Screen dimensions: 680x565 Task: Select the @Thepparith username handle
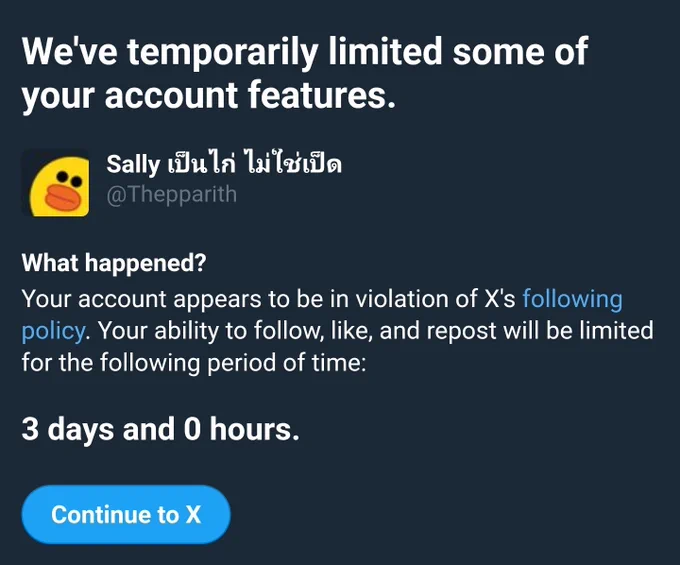coord(172,194)
